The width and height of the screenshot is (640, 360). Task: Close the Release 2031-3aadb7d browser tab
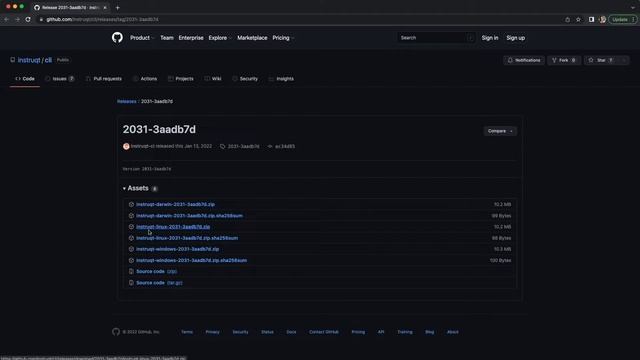point(105,7)
